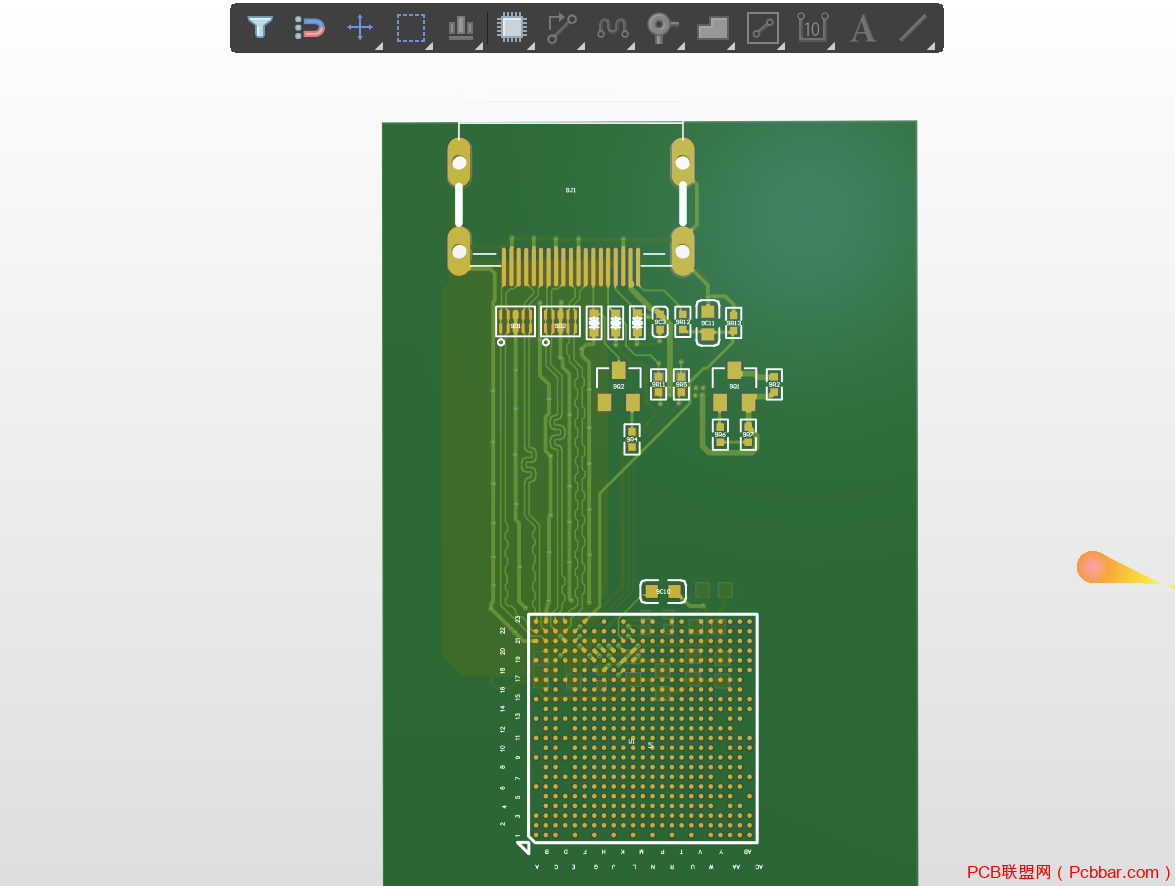Select transistor footprint SQ2
Image resolution: width=1175 pixels, height=886 pixels.
pyautogui.click(x=618, y=388)
